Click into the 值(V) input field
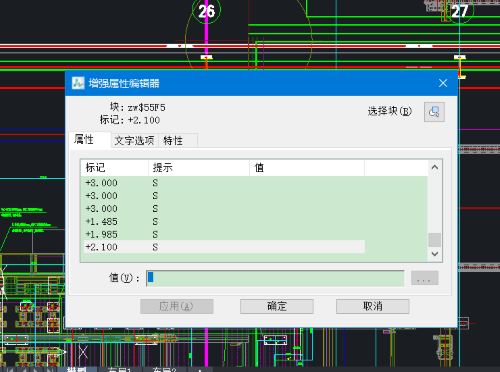 click(x=275, y=278)
